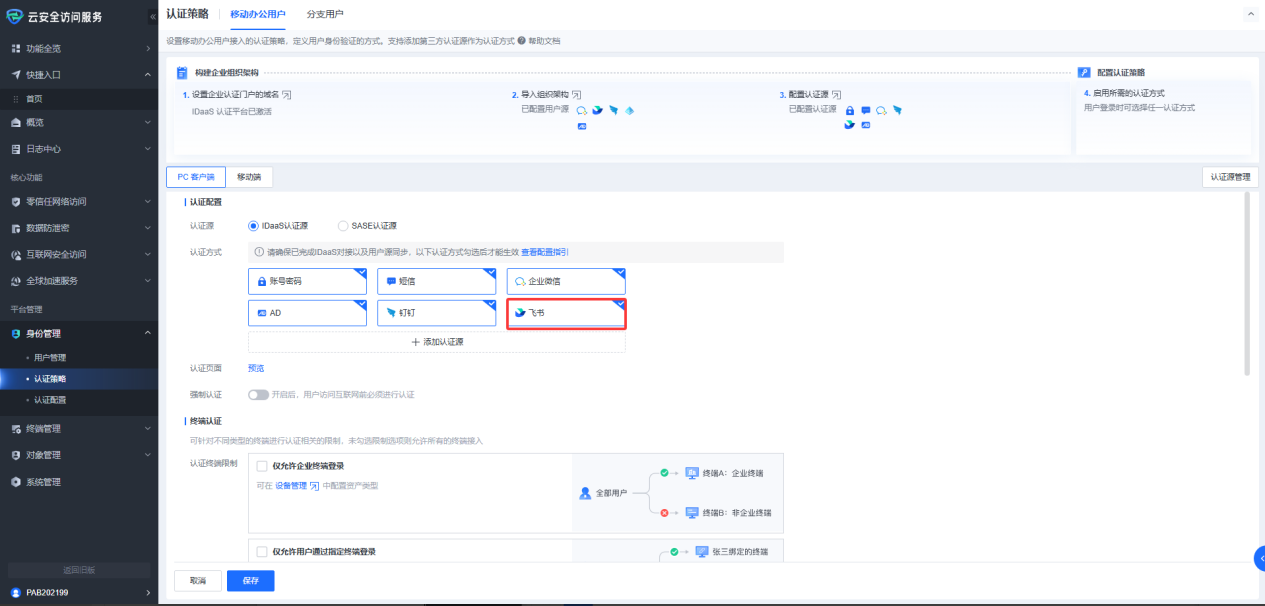Collapse the left sidebar with double-arrow icon
This screenshot has height=606, width=1265.
152,16
